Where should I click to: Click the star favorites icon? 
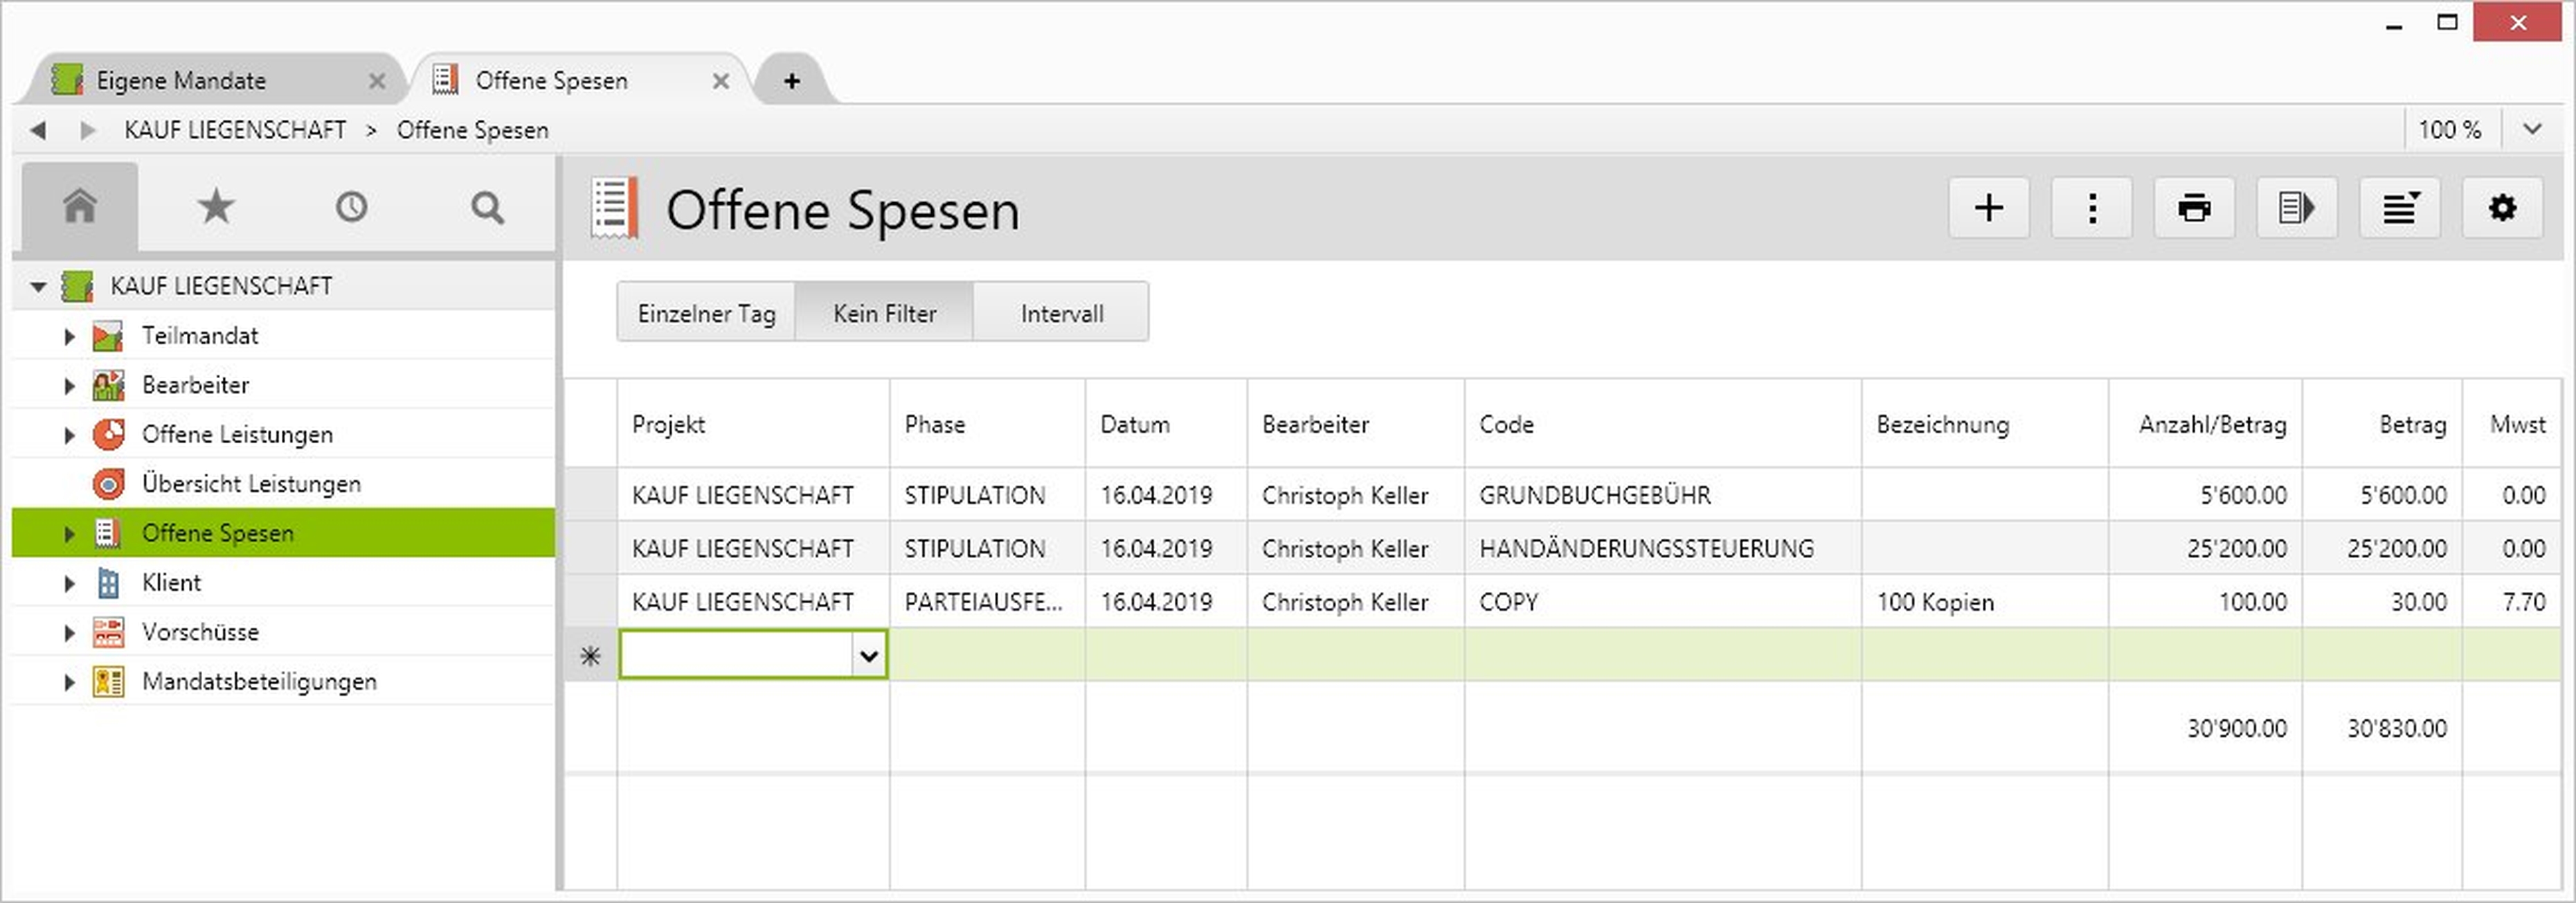[215, 207]
